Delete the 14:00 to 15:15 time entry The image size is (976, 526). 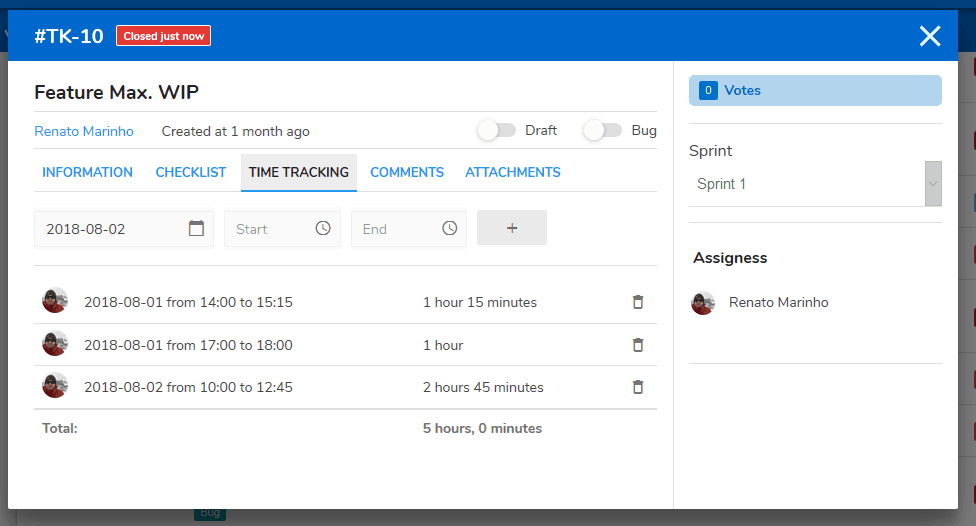[638, 302]
